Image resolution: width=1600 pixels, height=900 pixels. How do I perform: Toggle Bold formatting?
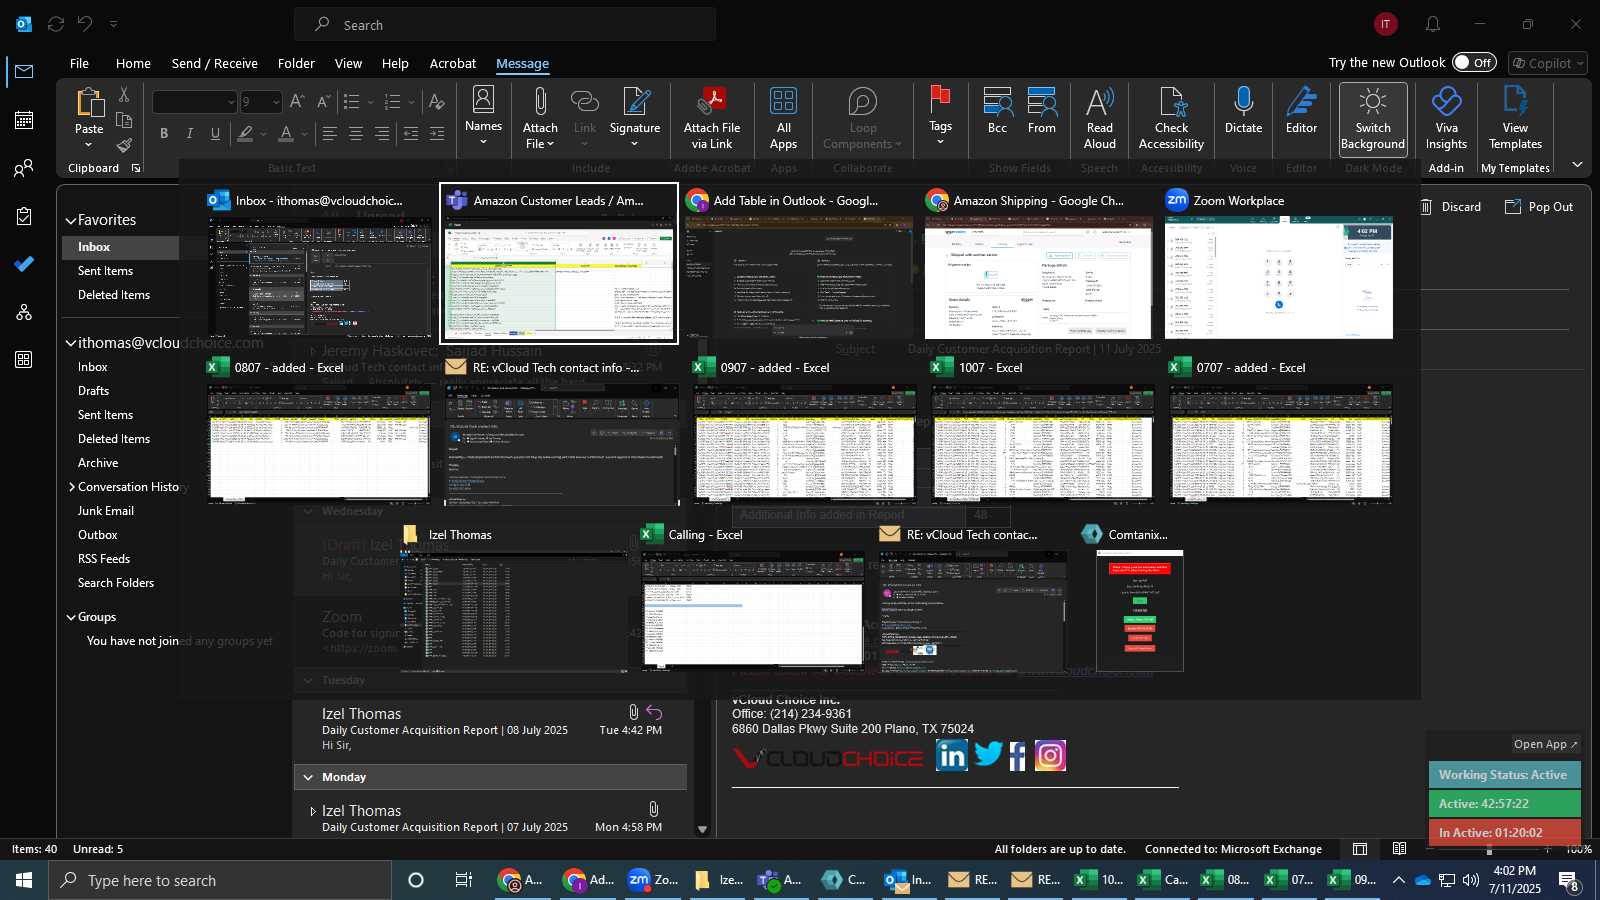164,134
